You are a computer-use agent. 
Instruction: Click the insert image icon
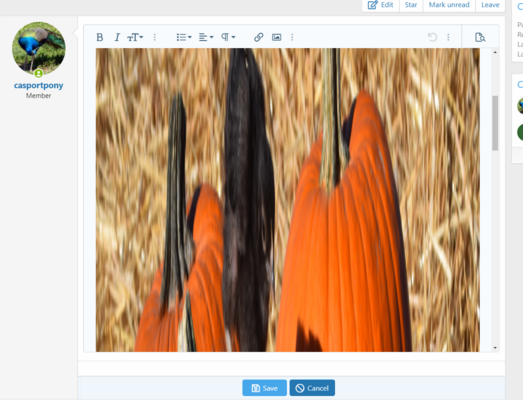click(277, 37)
